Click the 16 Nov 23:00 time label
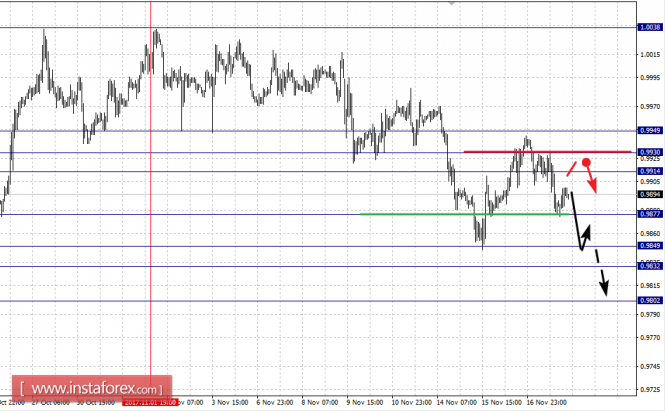Viewport: 665px width, 411px height. coord(546,402)
